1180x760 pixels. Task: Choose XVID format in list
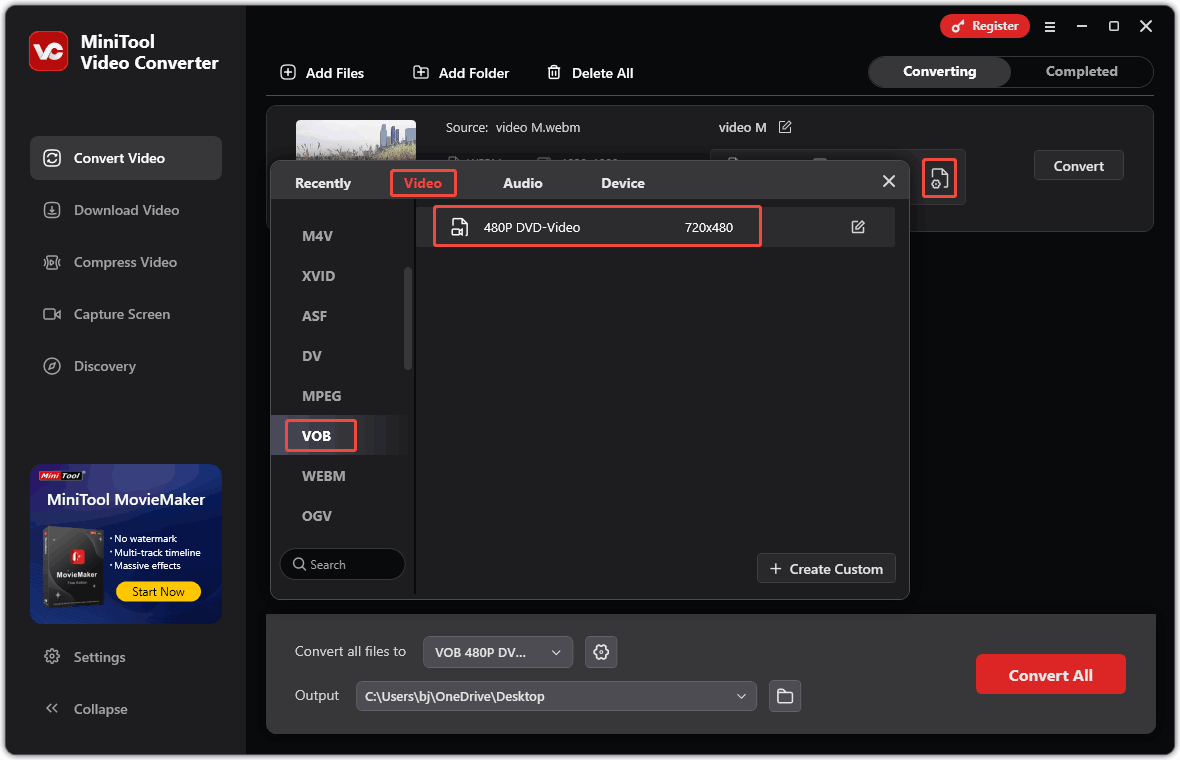click(318, 276)
